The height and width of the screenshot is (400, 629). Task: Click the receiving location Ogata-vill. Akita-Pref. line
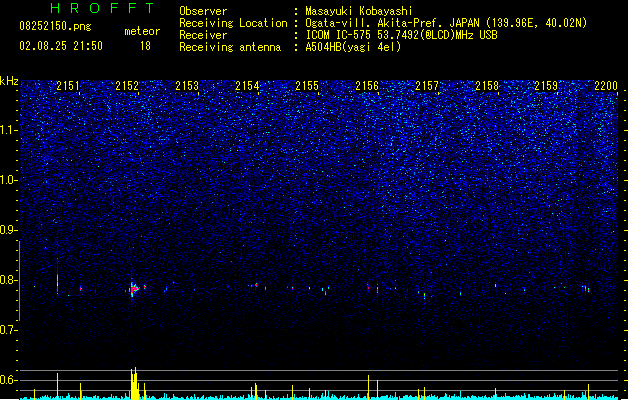point(446,23)
